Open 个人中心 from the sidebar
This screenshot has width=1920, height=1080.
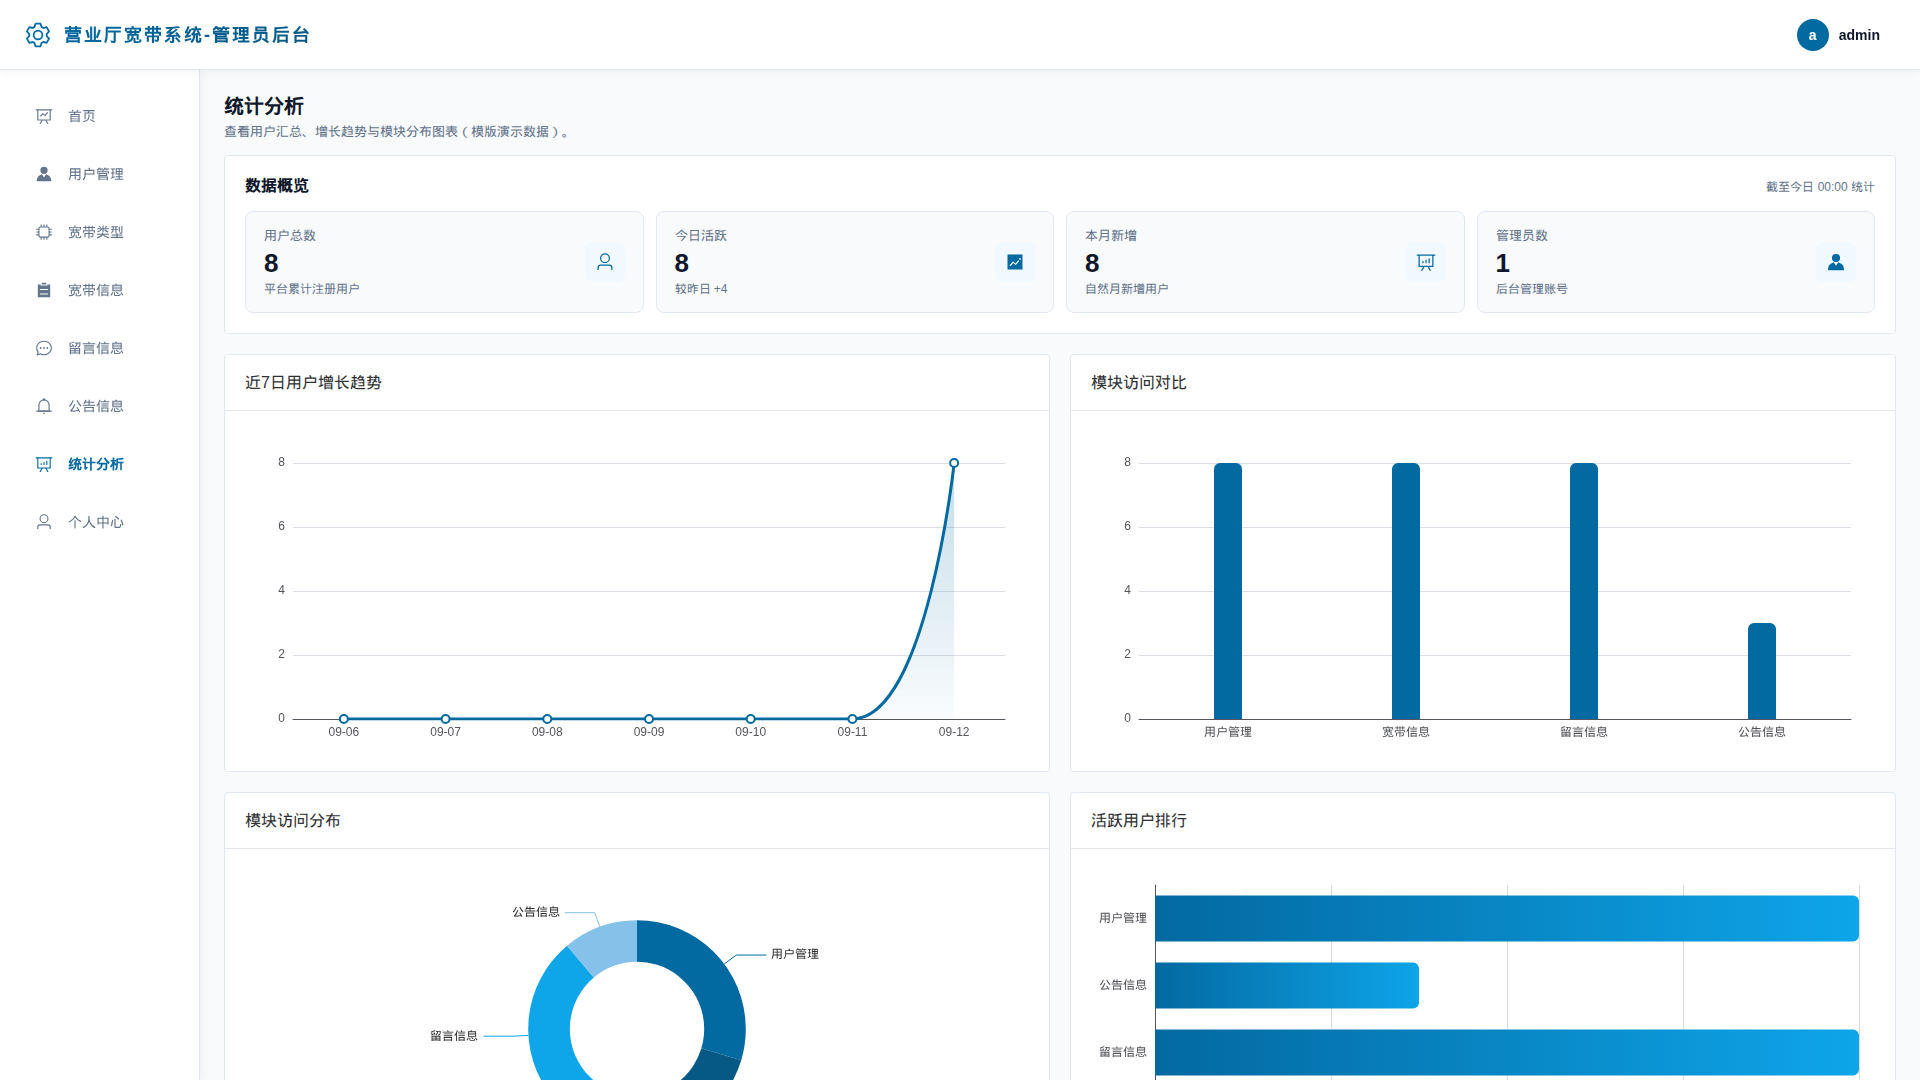(x=100, y=522)
